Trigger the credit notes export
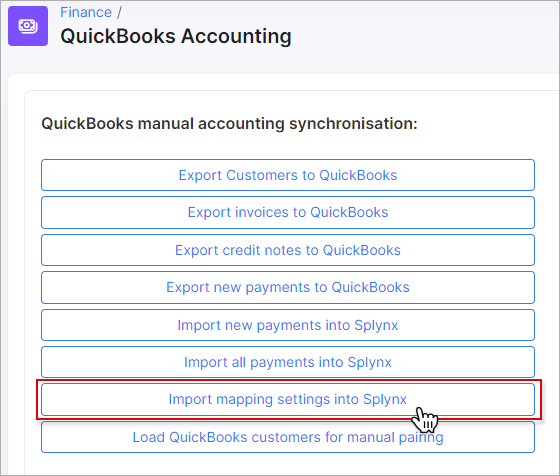Viewport: 560px width, 476px height. [288, 250]
